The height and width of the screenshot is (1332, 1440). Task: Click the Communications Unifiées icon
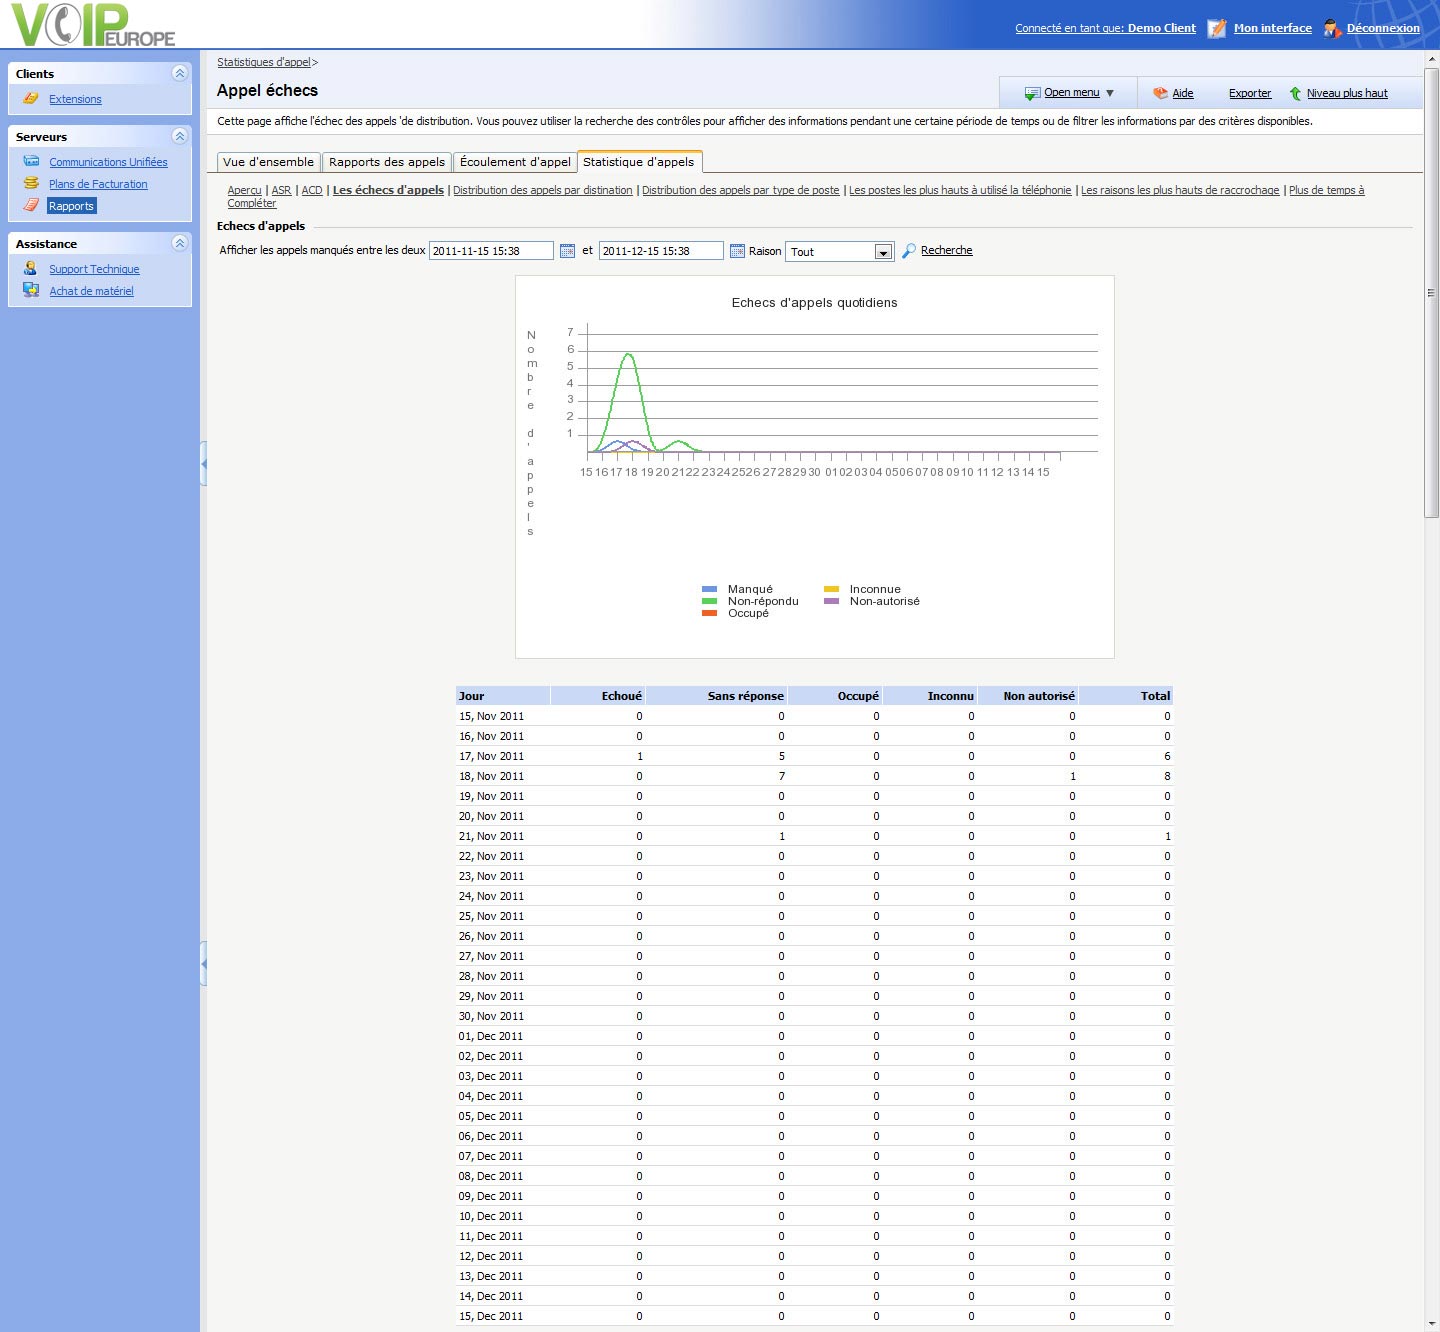tap(31, 162)
